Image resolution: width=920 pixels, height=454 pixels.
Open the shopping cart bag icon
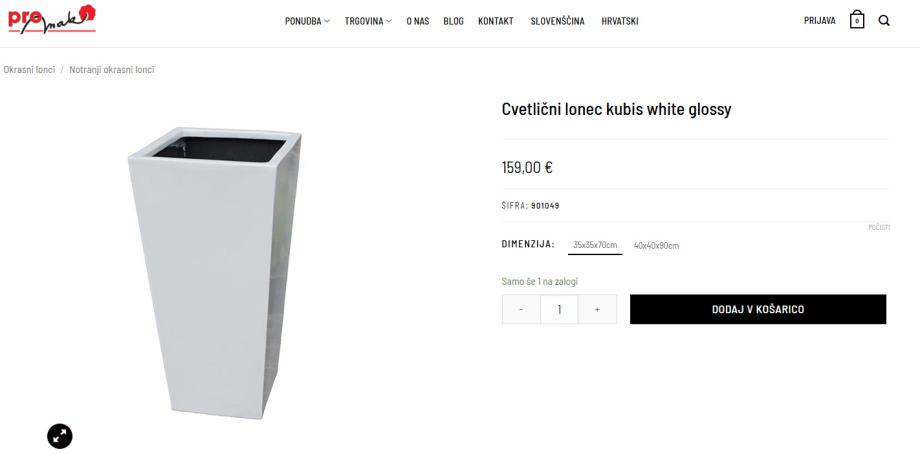click(x=857, y=21)
